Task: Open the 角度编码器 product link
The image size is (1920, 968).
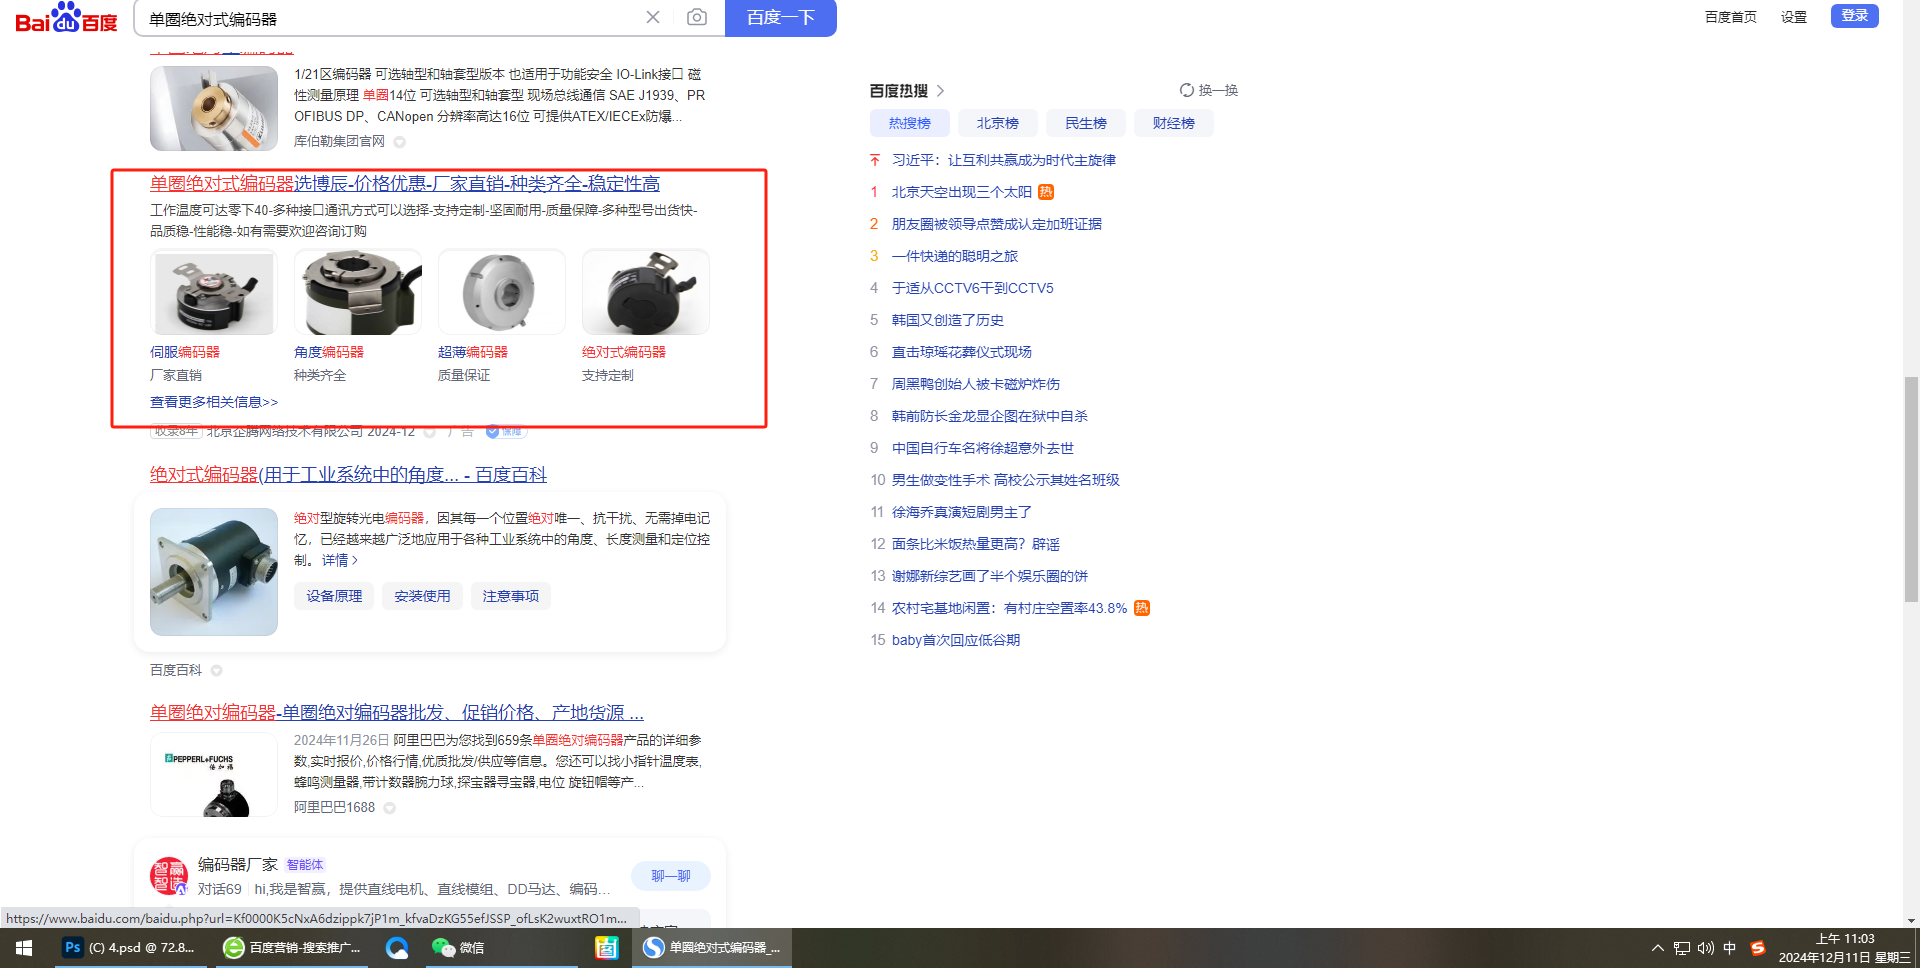Action: point(329,352)
